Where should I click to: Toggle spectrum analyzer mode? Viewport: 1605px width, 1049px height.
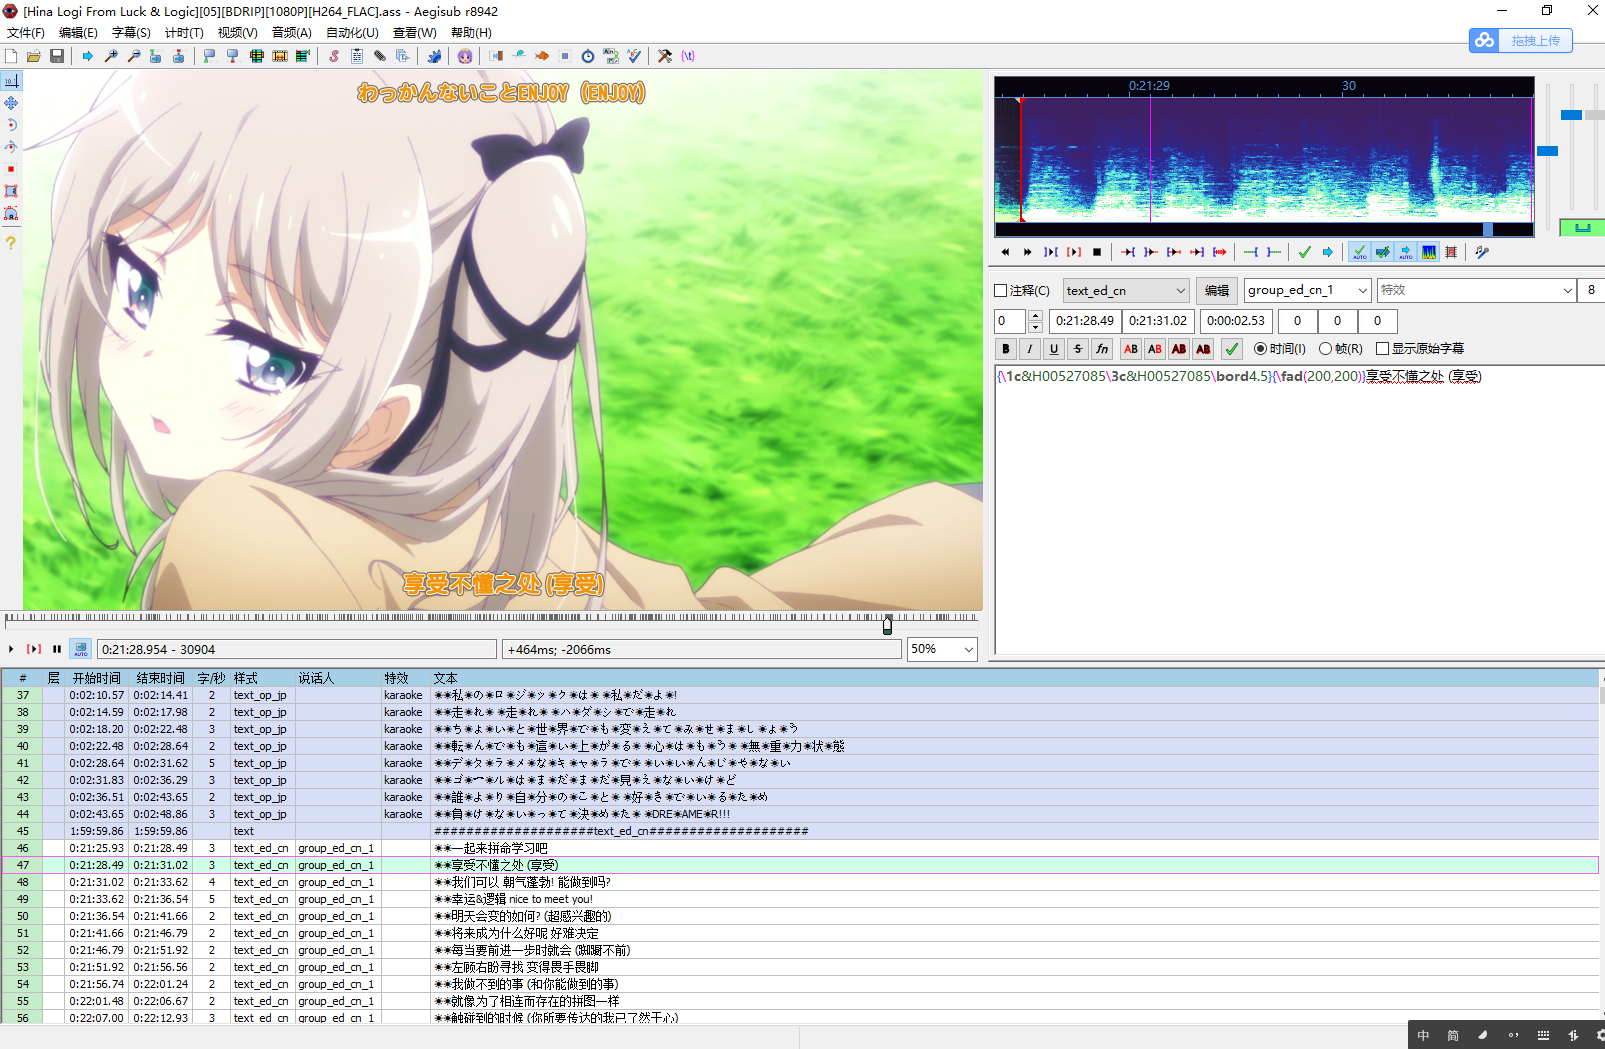click(x=1429, y=252)
